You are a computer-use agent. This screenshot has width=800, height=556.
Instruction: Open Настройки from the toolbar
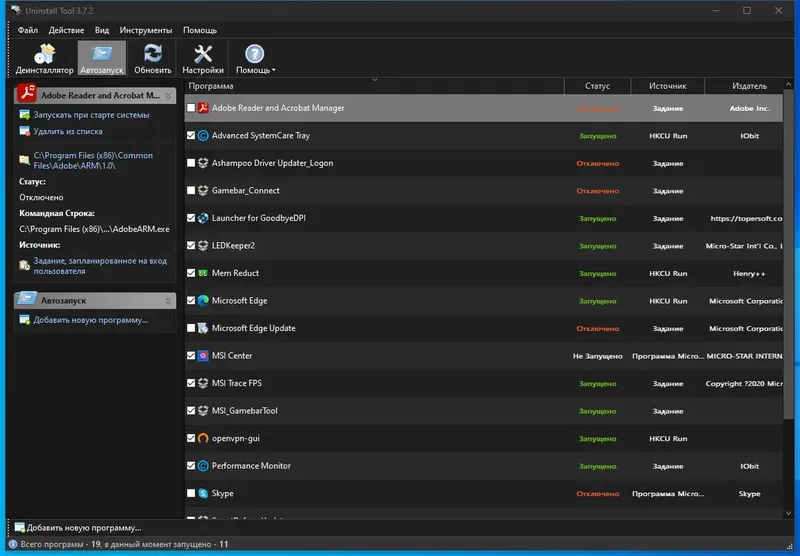(203, 59)
